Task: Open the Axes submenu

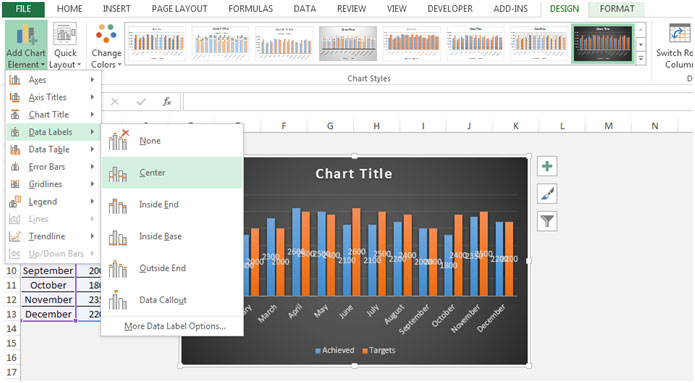Action: click(x=53, y=80)
